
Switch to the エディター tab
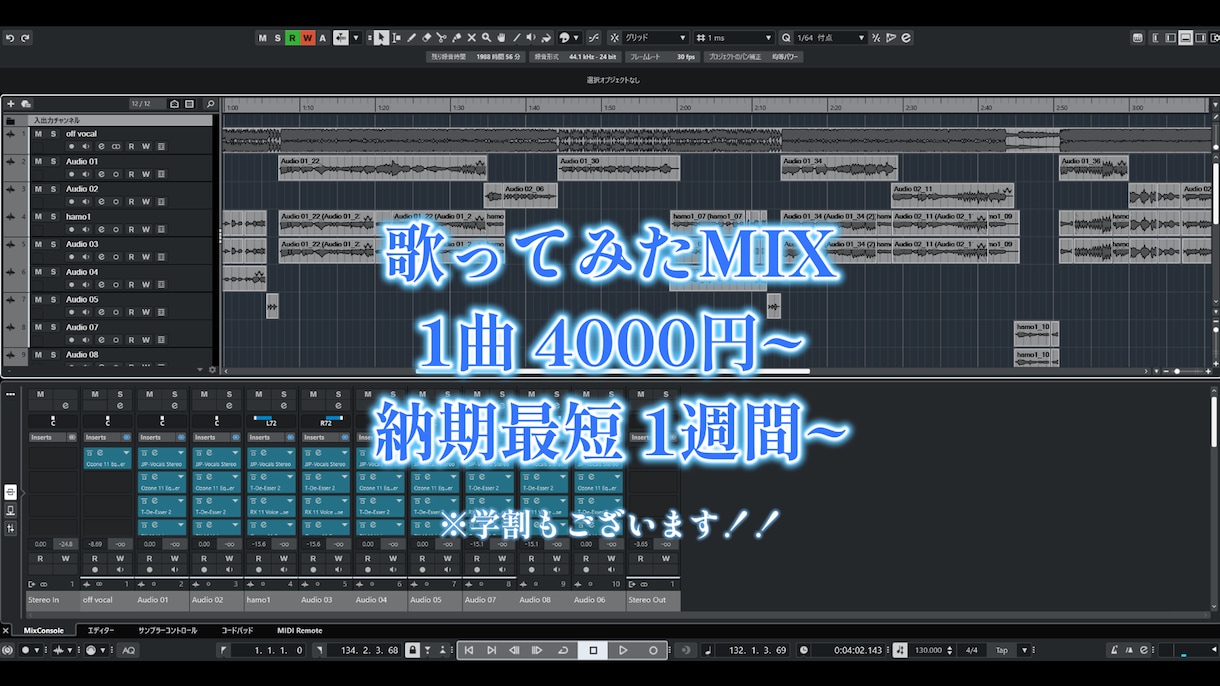pos(101,631)
